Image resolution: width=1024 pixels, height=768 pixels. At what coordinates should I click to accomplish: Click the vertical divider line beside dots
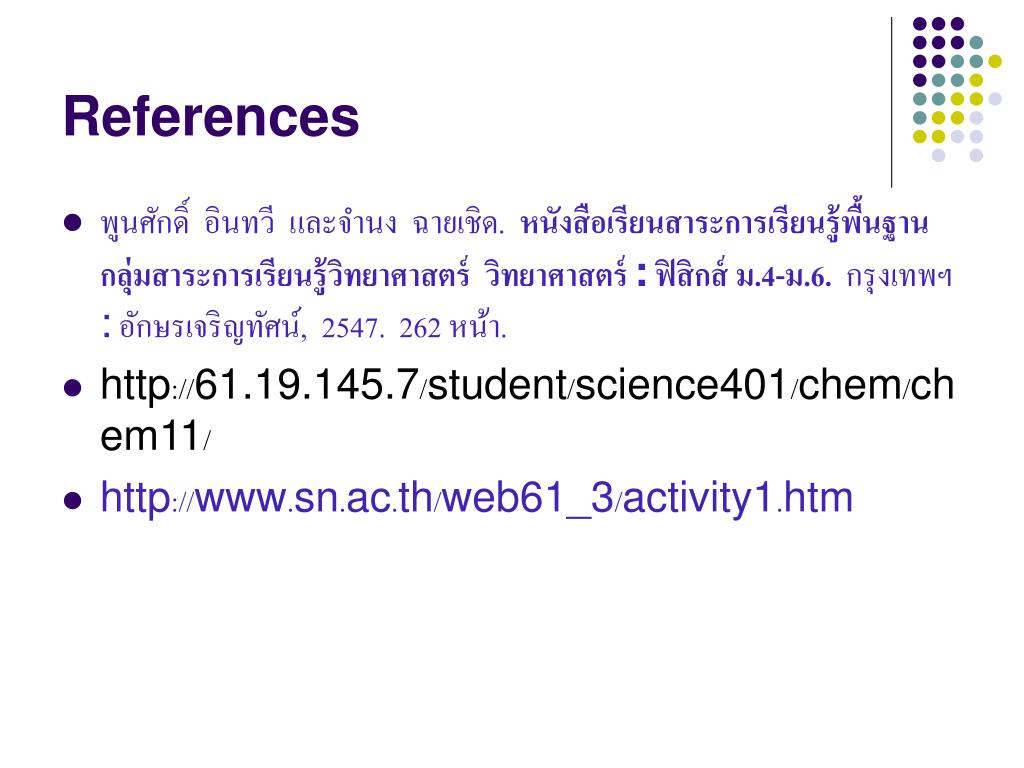click(x=891, y=103)
